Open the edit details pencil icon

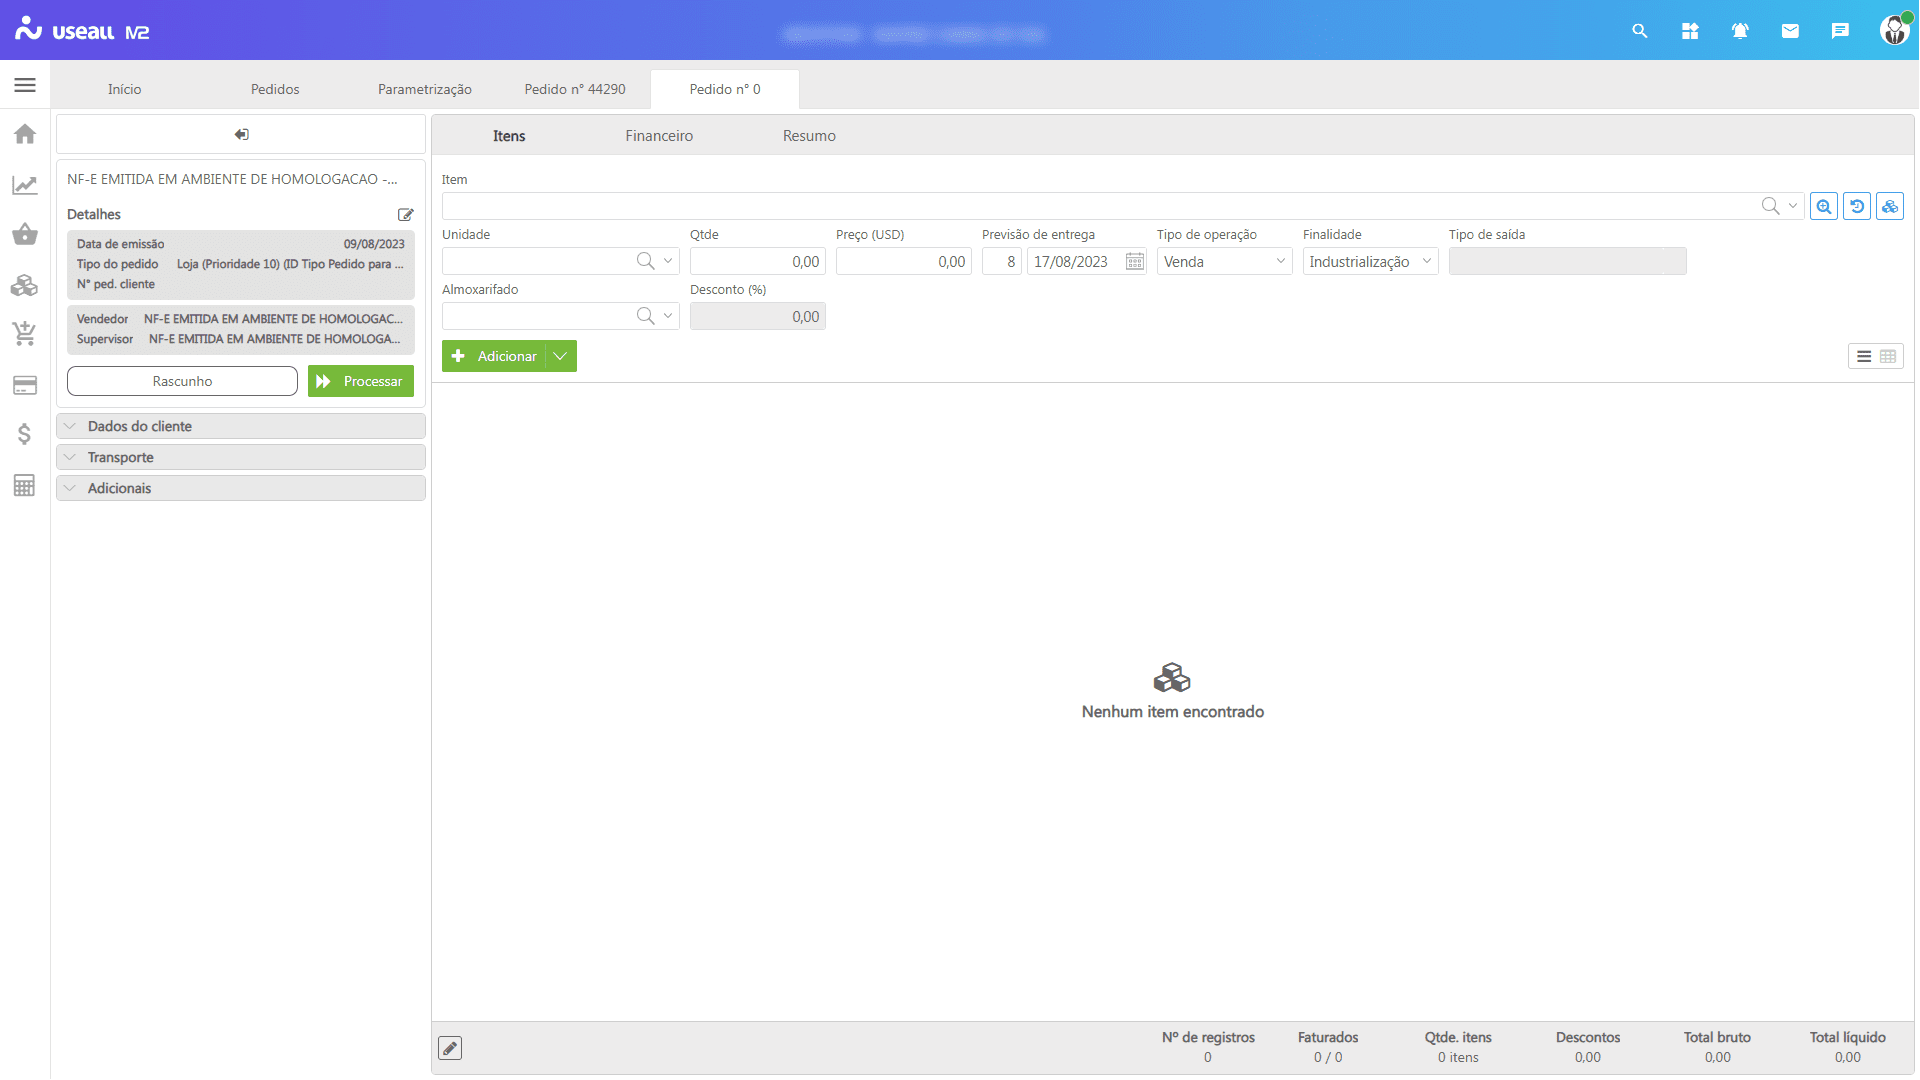coord(405,214)
